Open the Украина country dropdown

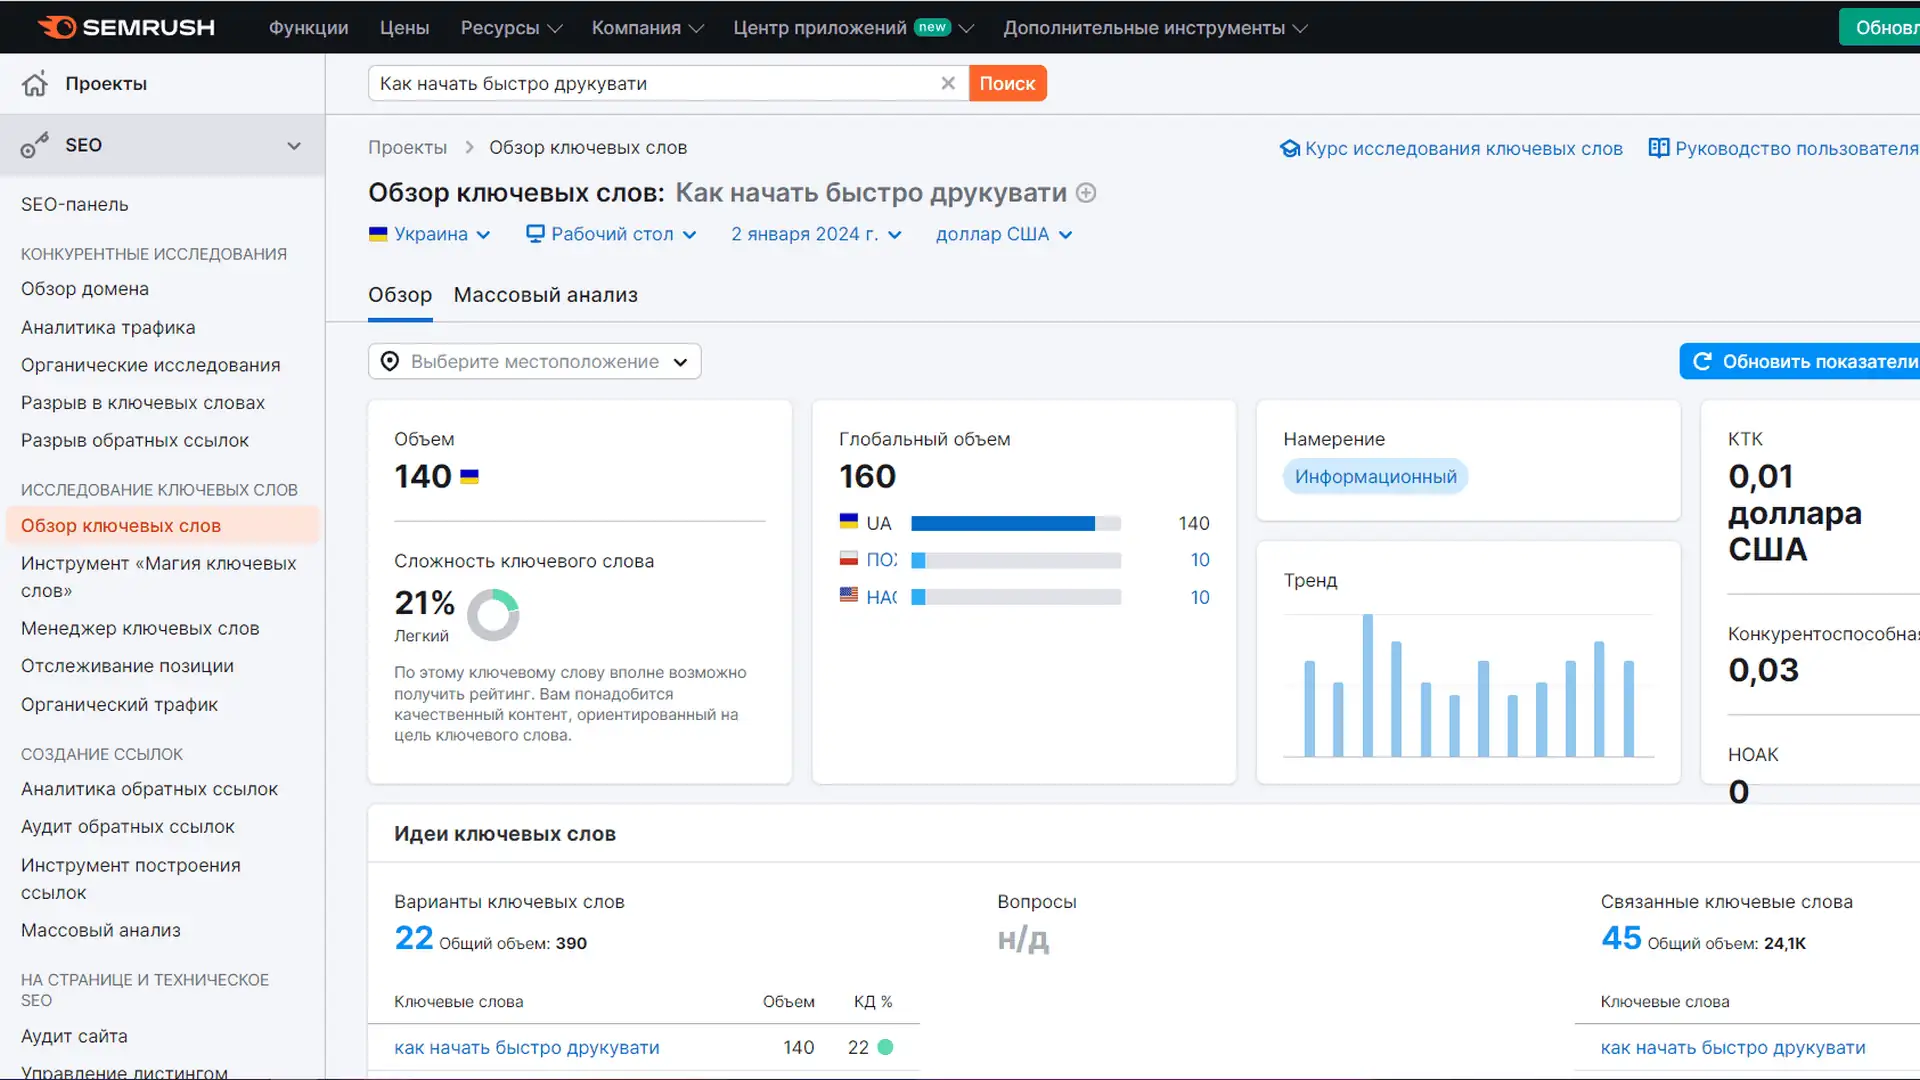[430, 234]
